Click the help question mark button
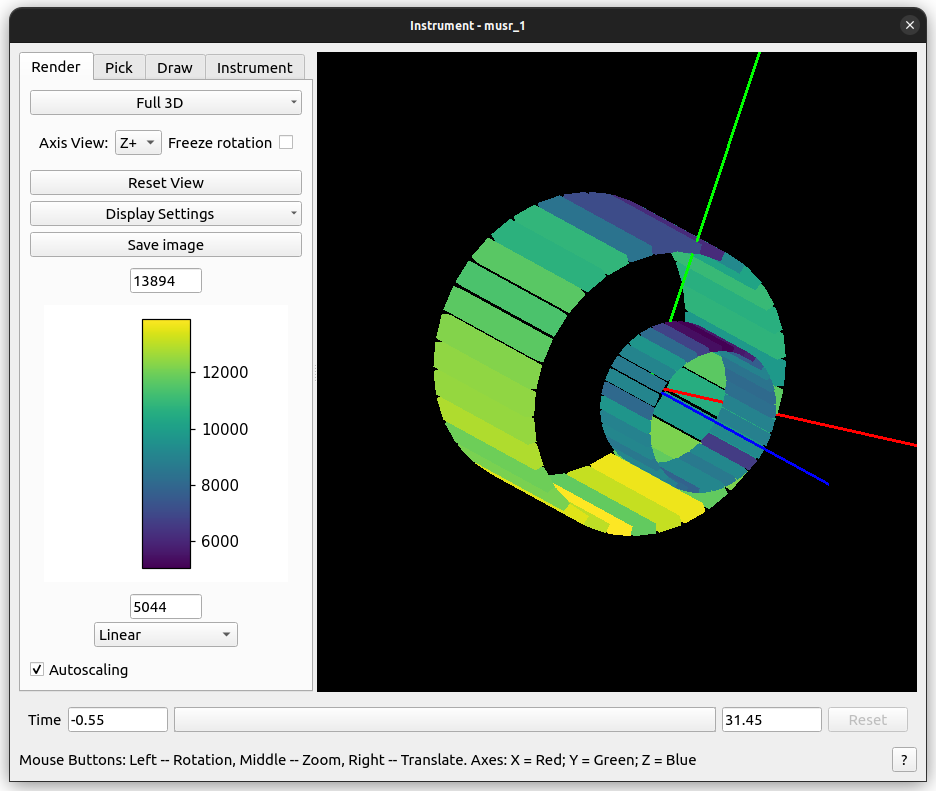936x791 pixels. [903, 759]
